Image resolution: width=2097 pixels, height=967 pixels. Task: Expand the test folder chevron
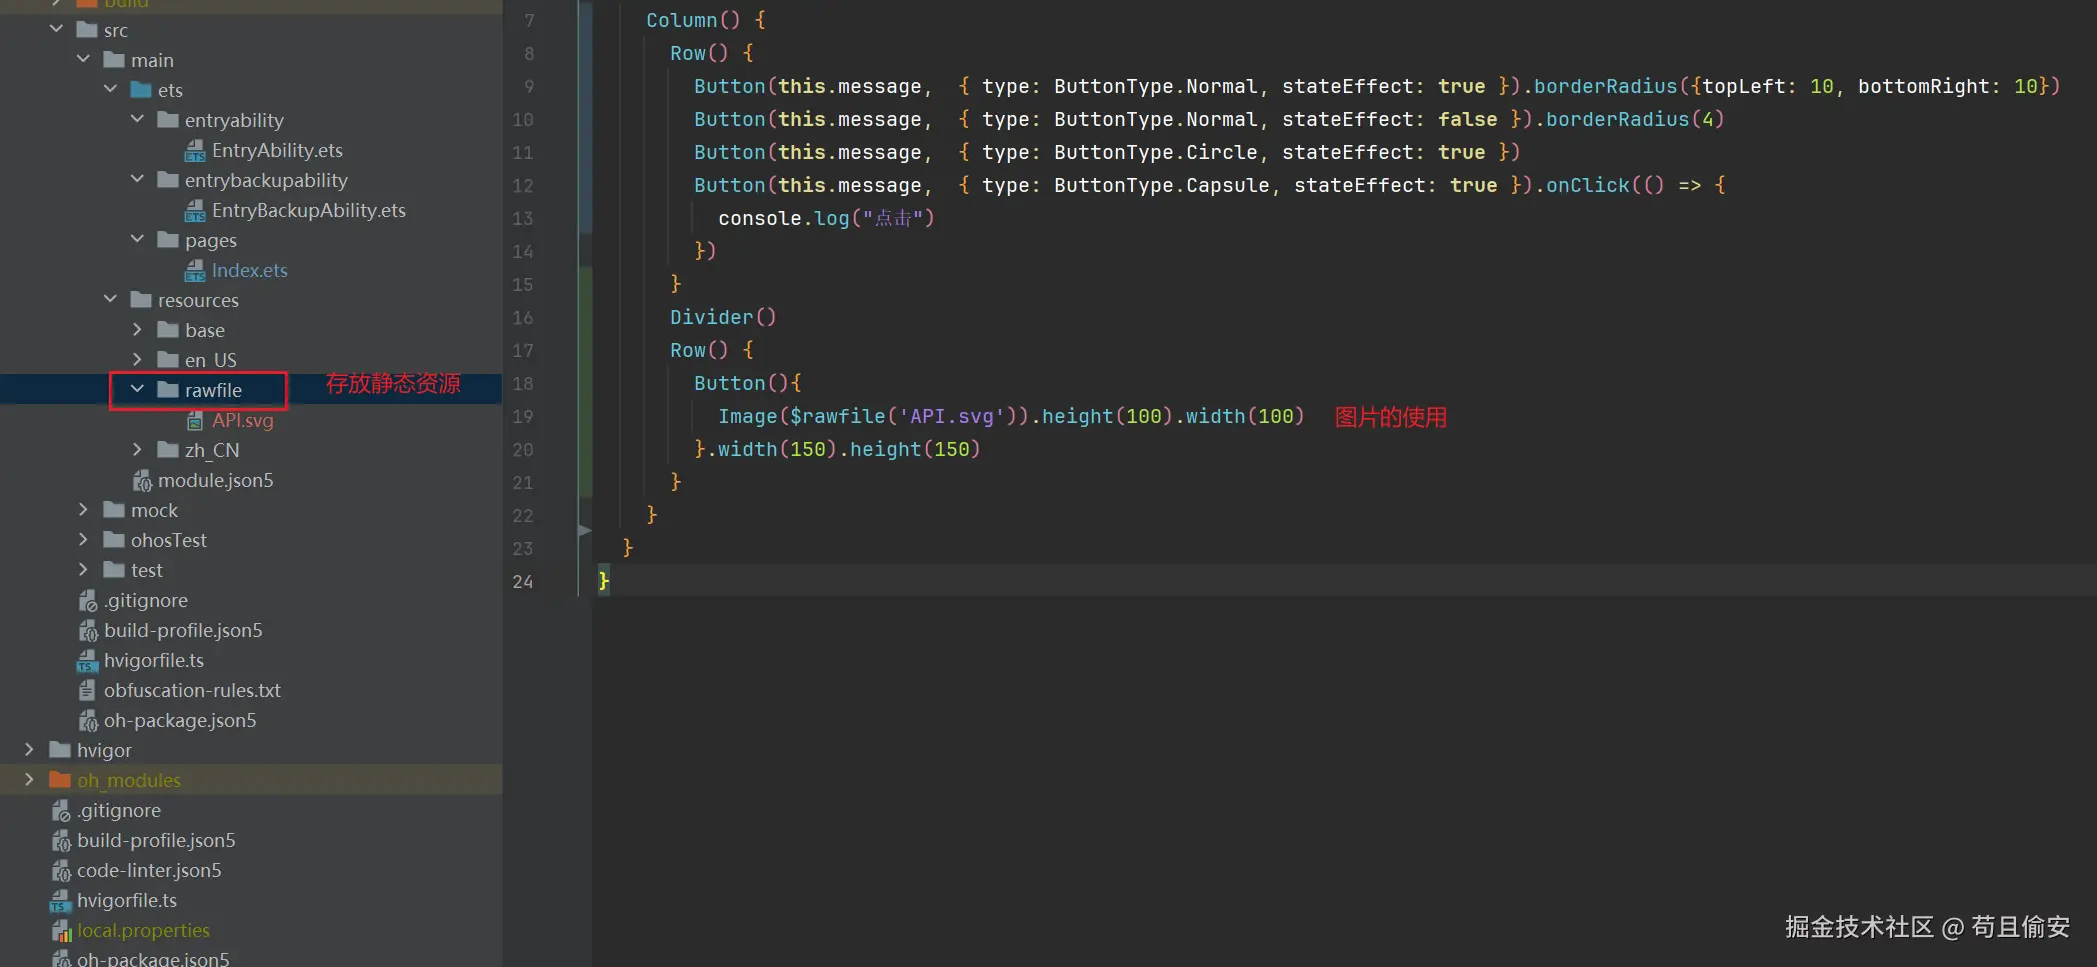pos(83,569)
